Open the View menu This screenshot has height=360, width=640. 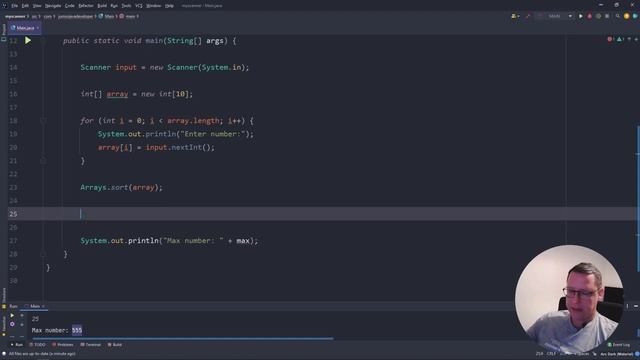click(x=37, y=6)
